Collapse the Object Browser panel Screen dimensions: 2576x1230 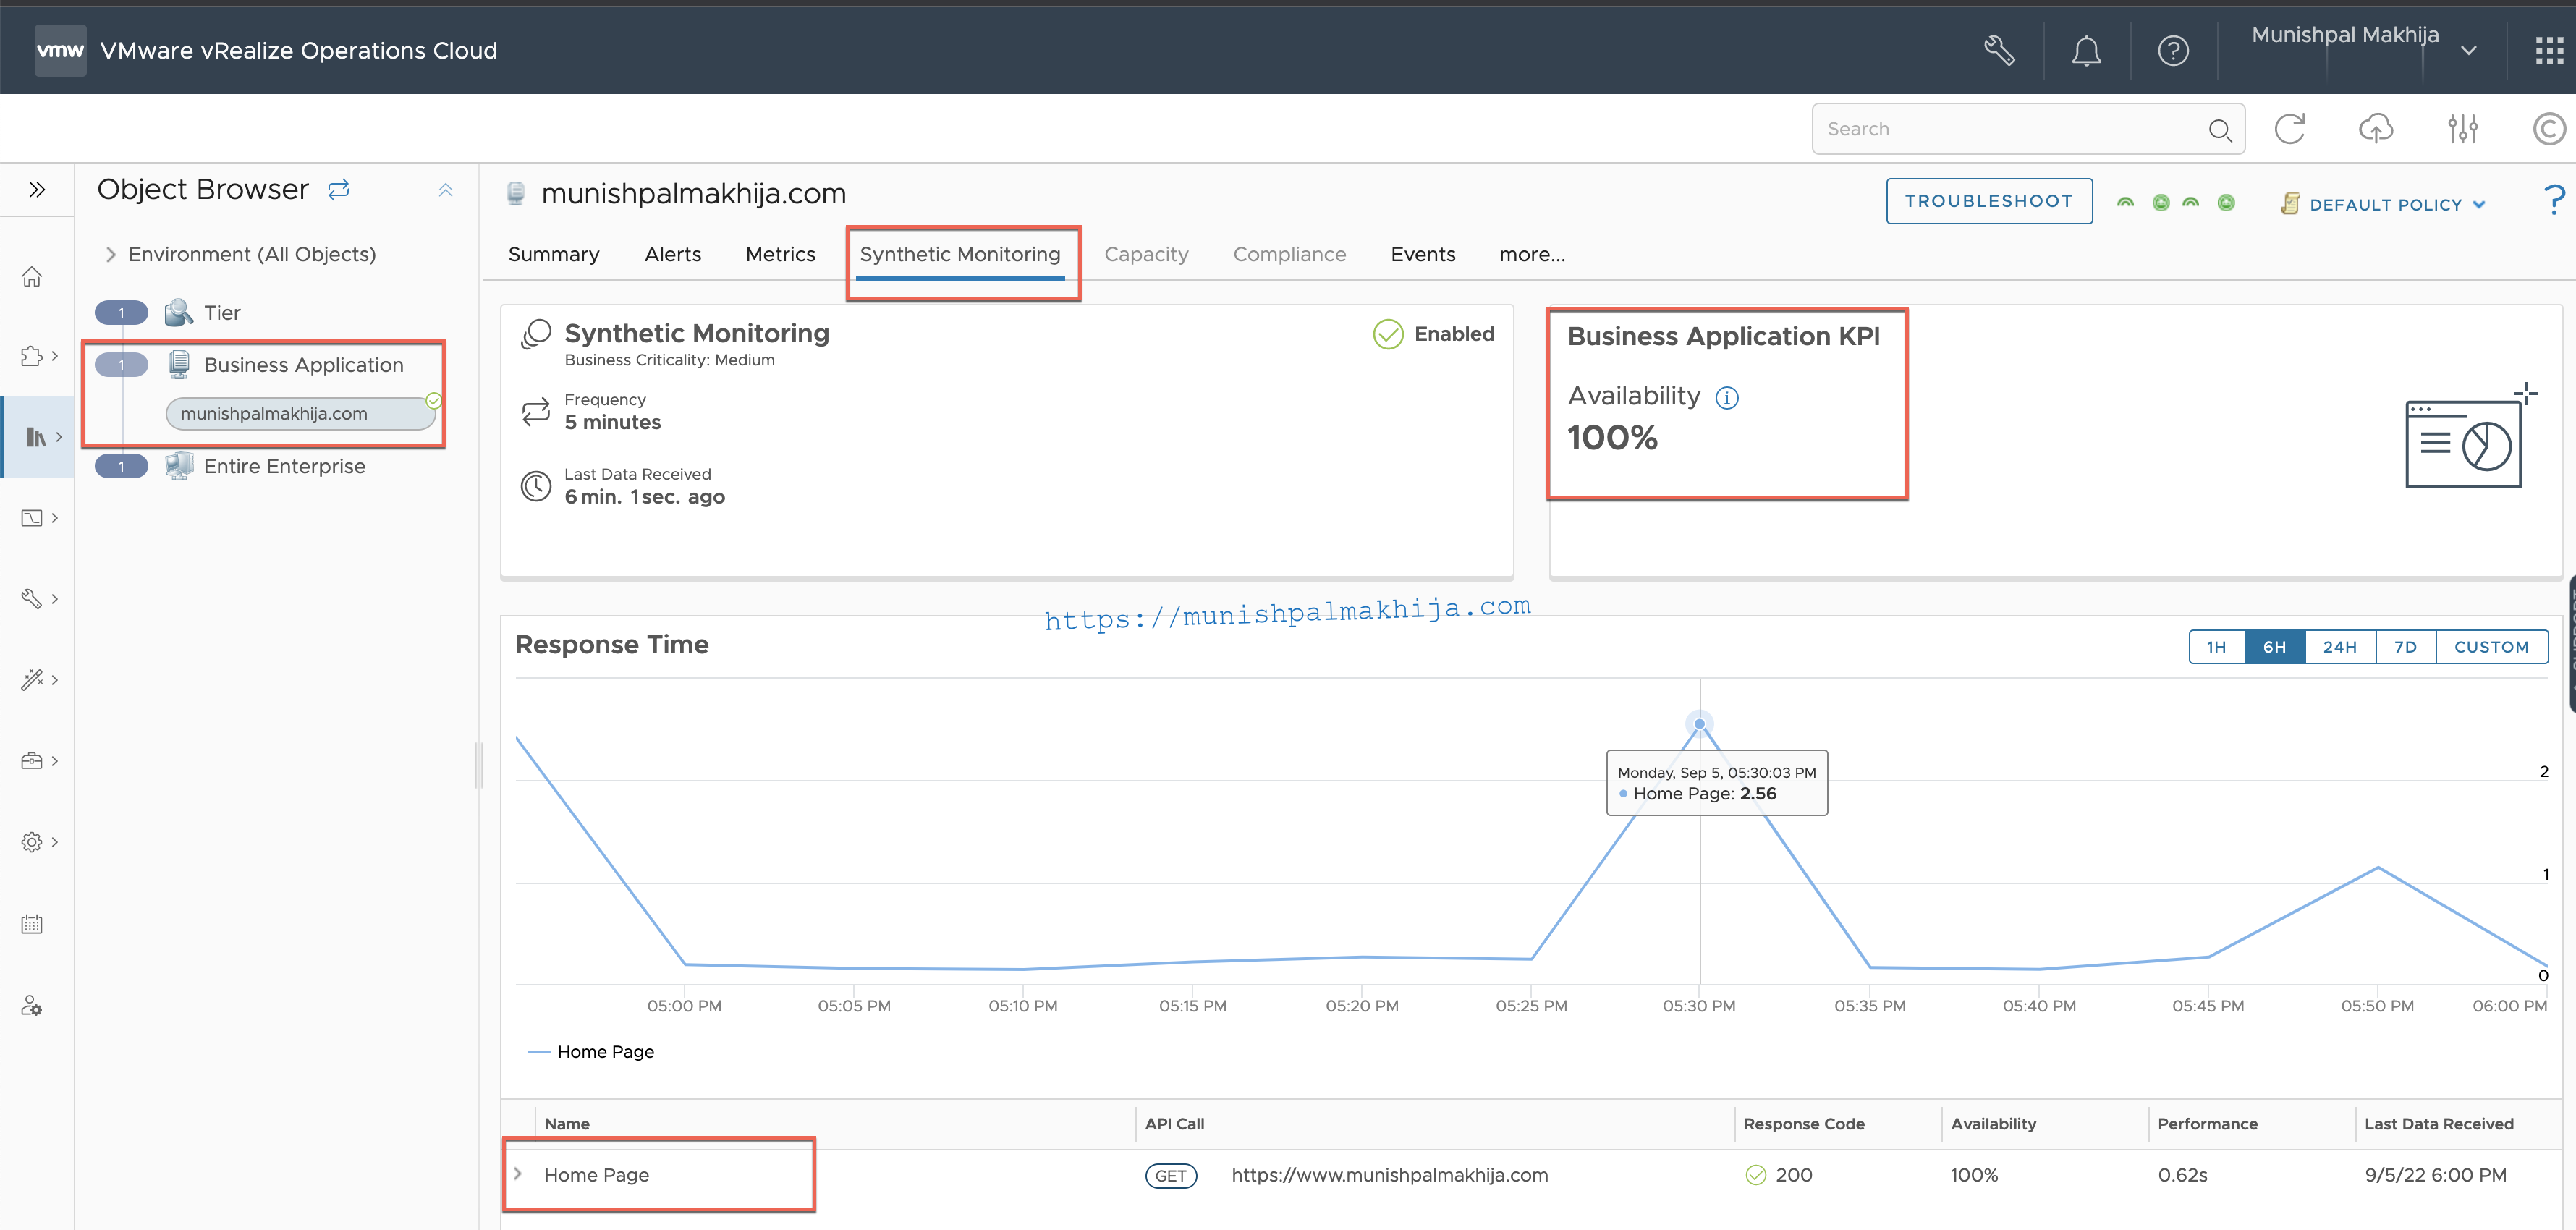coord(446,190)
